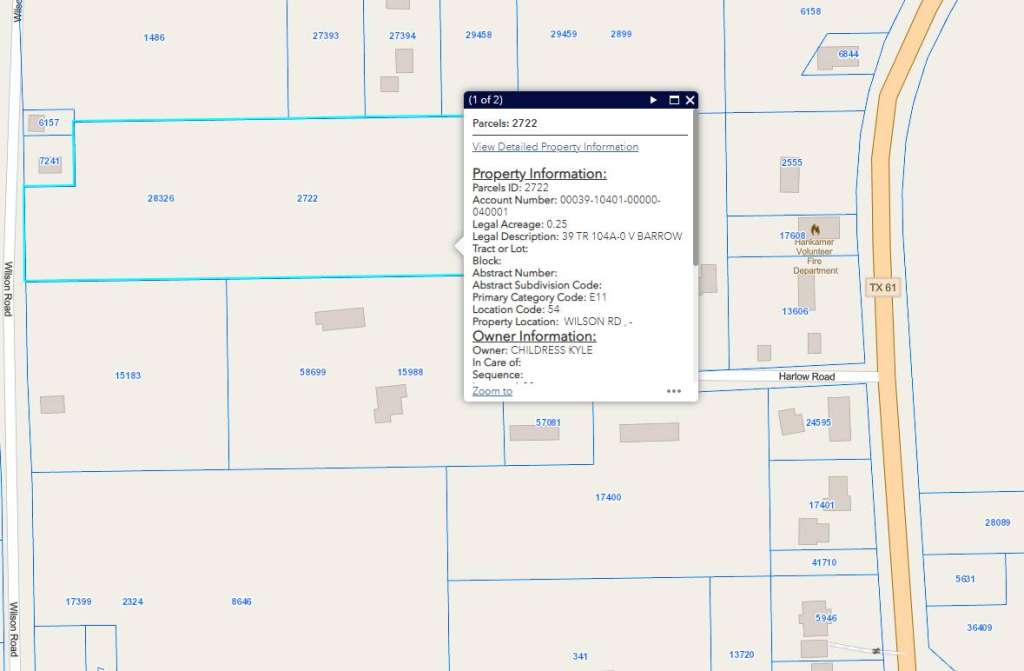Viewport: 1024px width, 671px height.
Task: Select parcel 28326 west of the popup
Action: click(160, 198)
